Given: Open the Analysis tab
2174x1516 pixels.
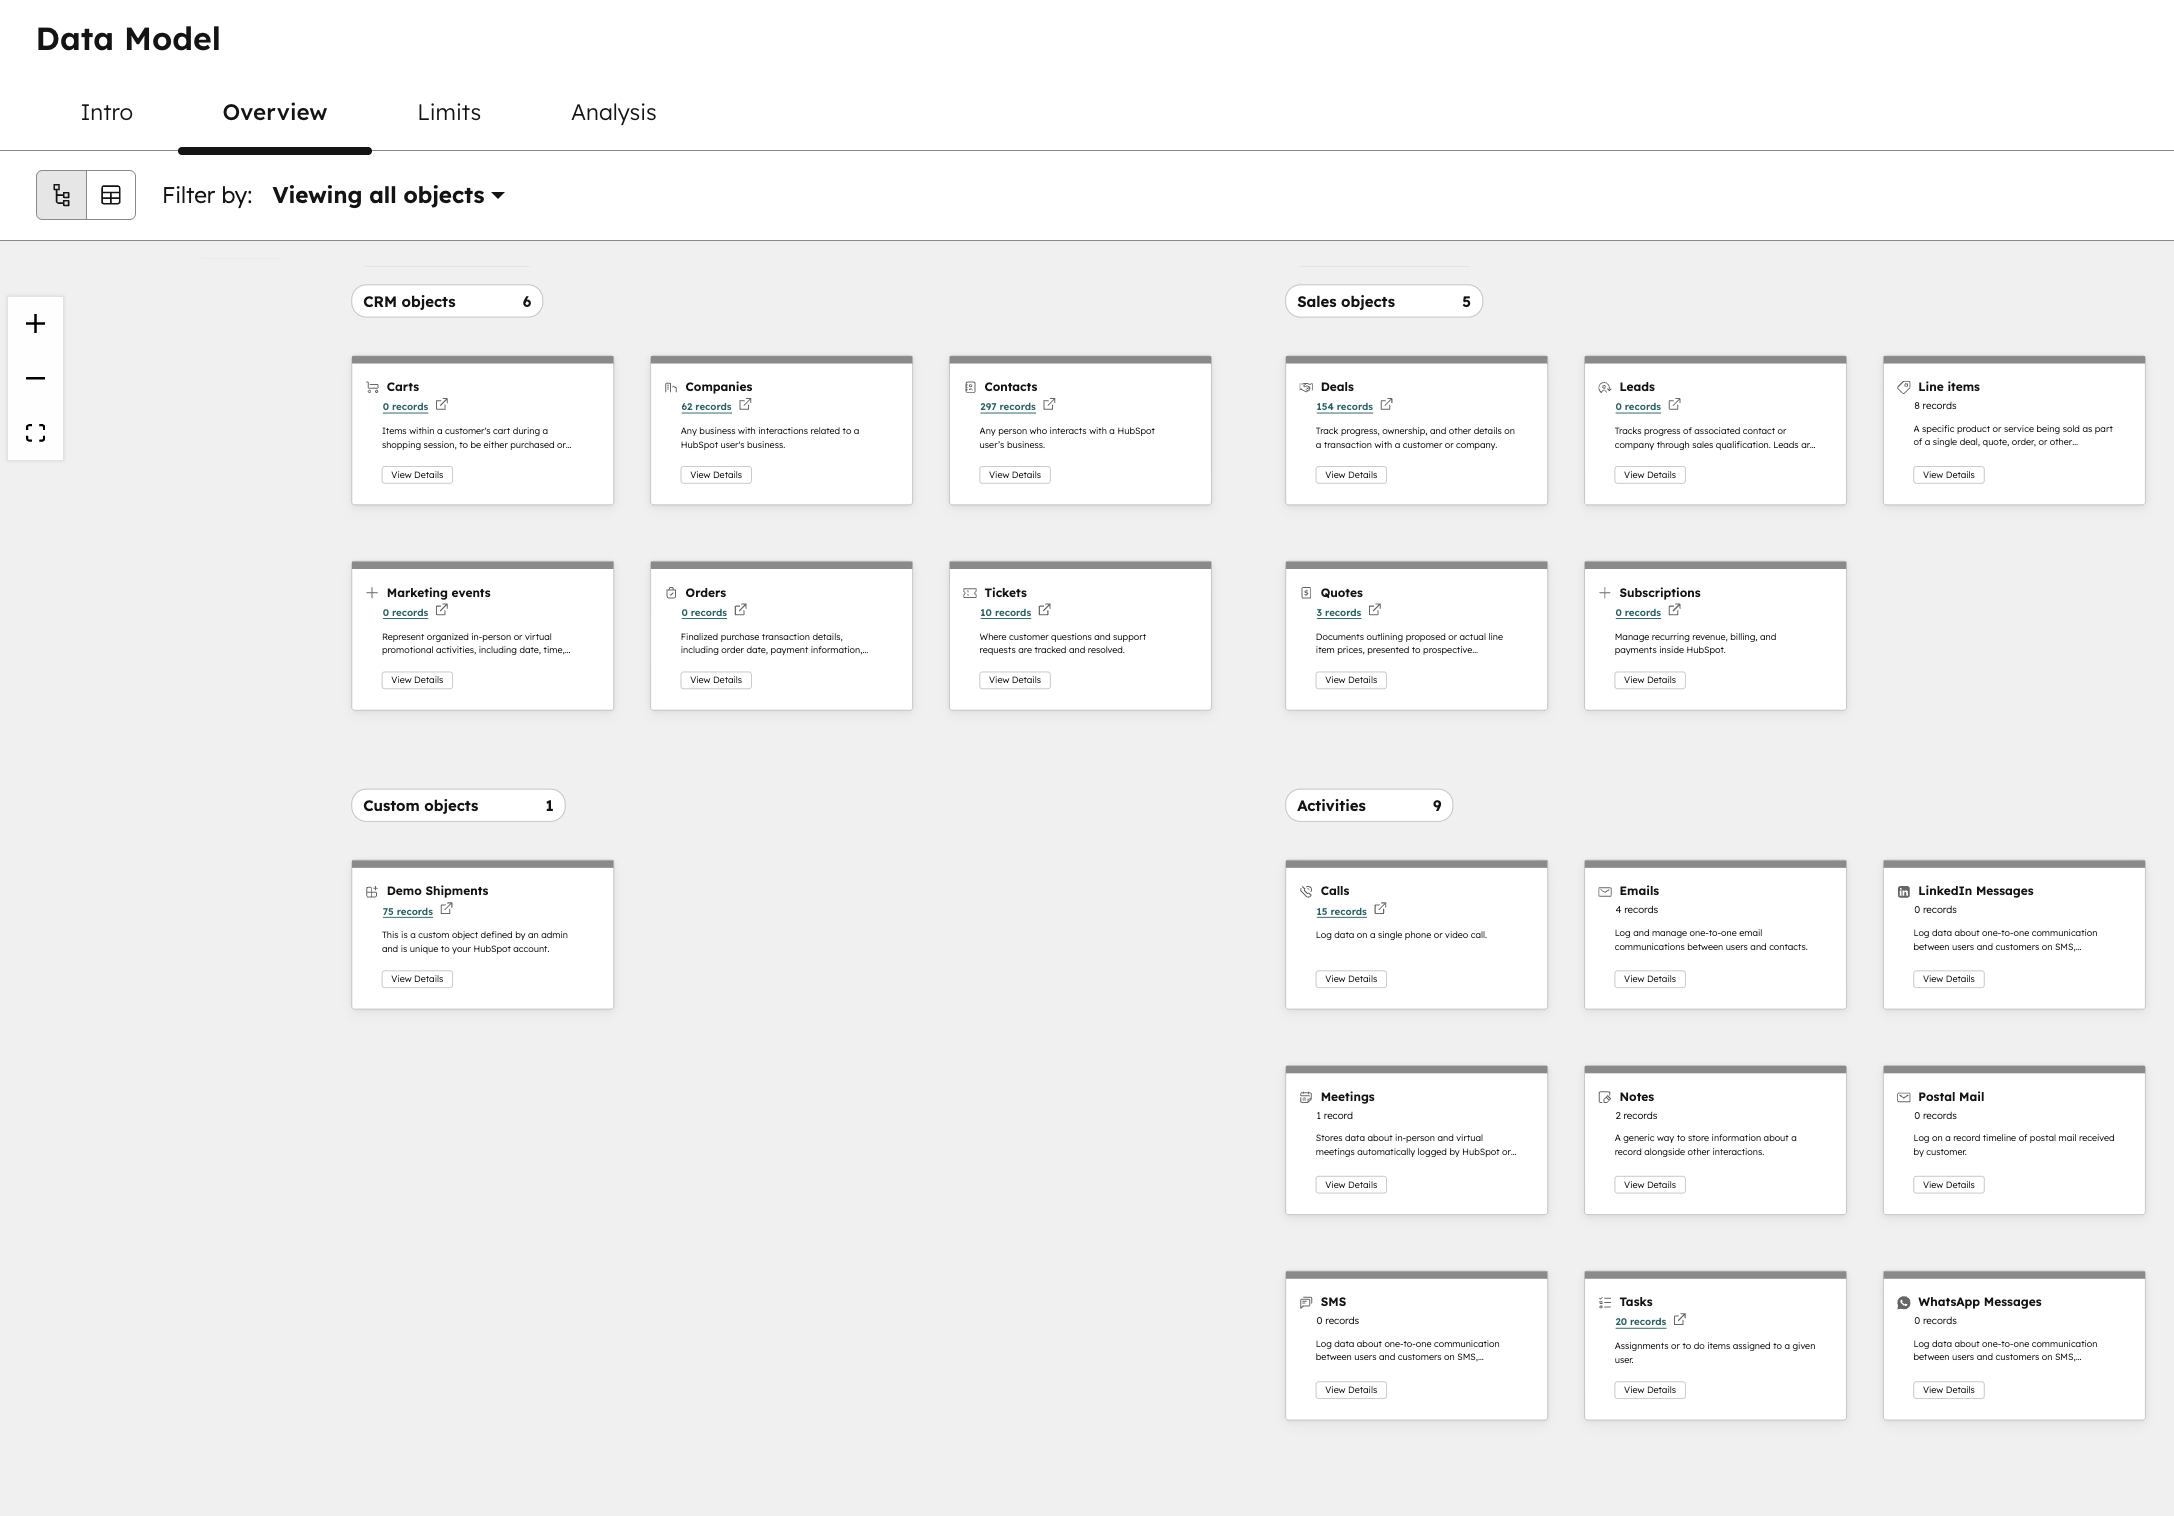Looking at the screenshot, I should (x=613, y=113).
